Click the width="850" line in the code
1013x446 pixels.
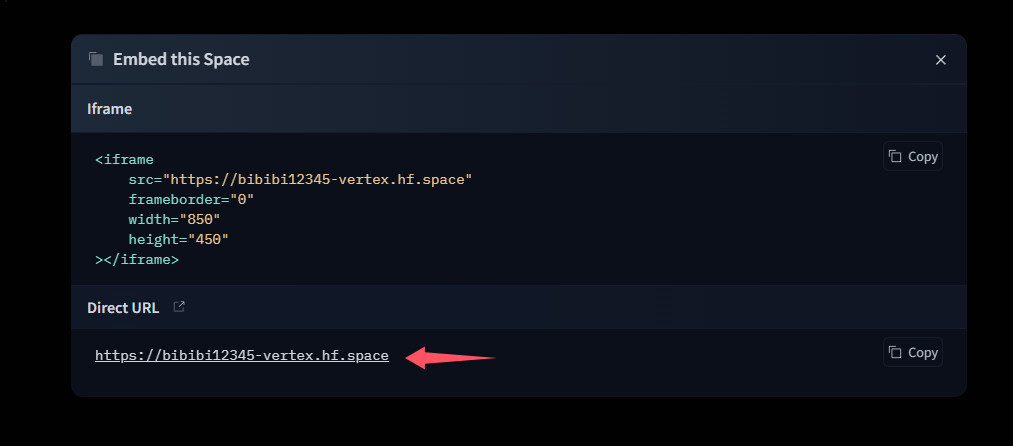click(x=174, y=219)
